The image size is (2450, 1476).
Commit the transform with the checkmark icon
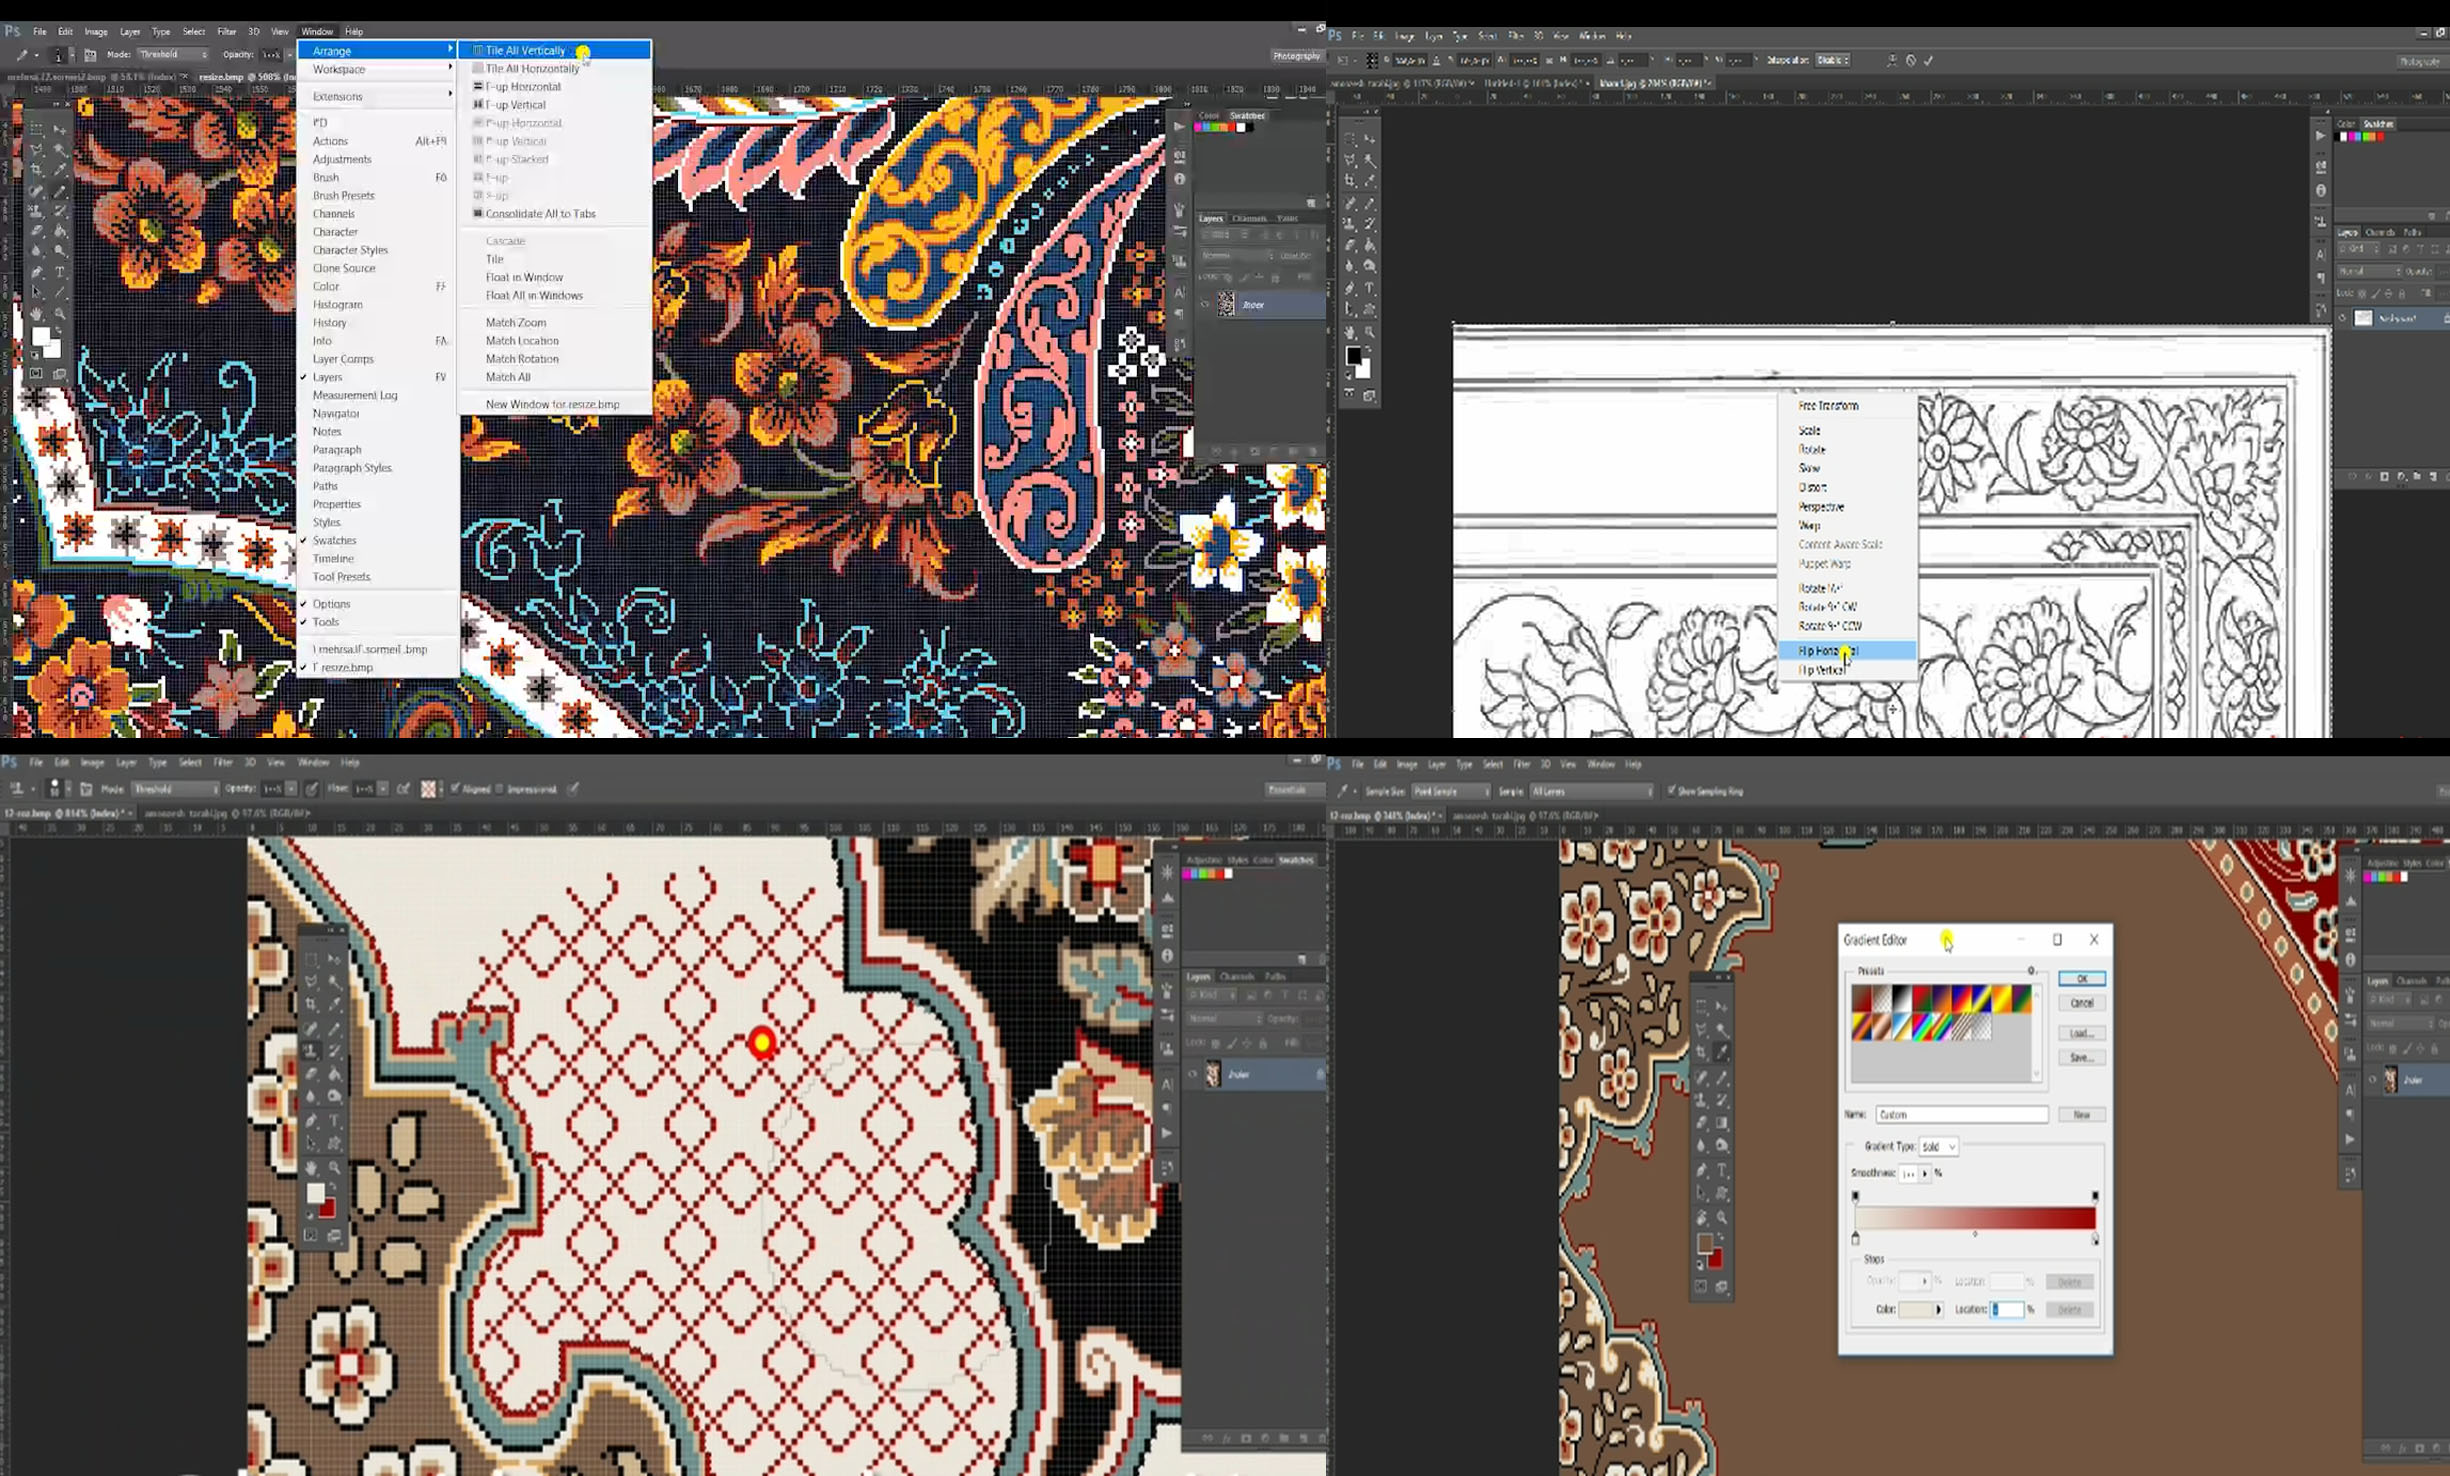click(x=1929, y=61)
